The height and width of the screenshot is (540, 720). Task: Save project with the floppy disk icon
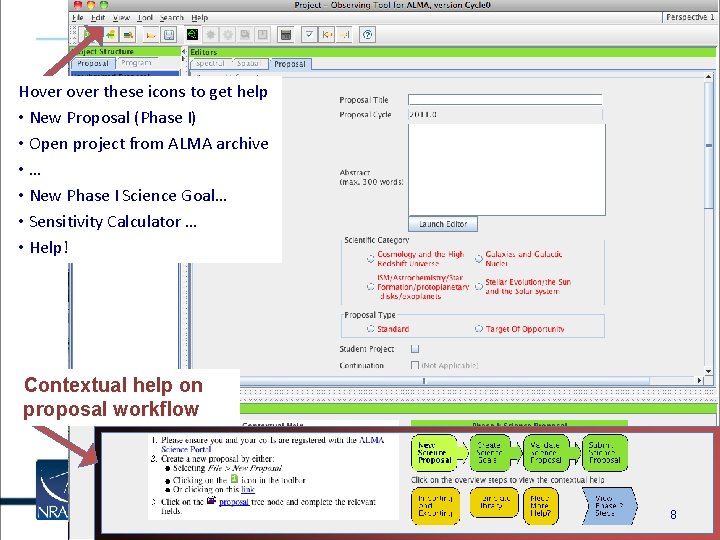(x=169, y=34)
